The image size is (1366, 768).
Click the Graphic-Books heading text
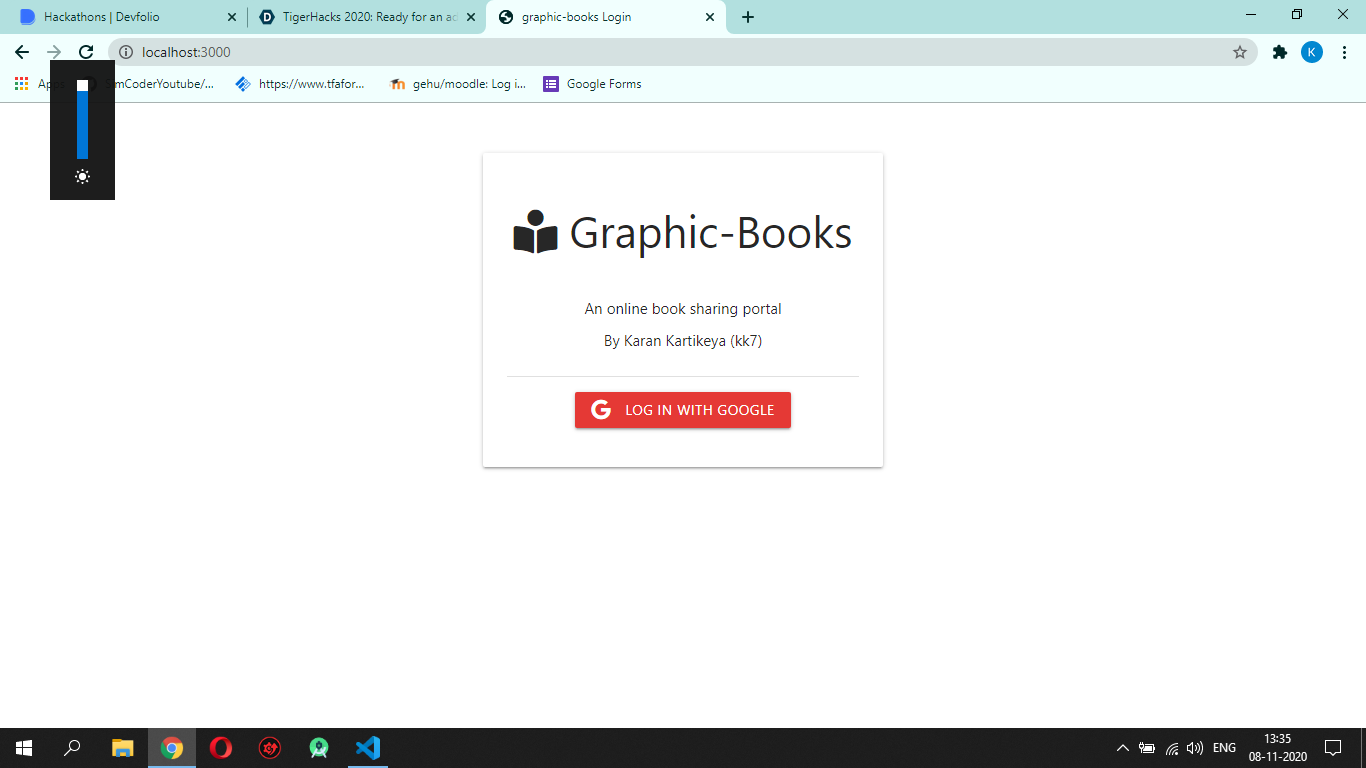coord(711,233)
